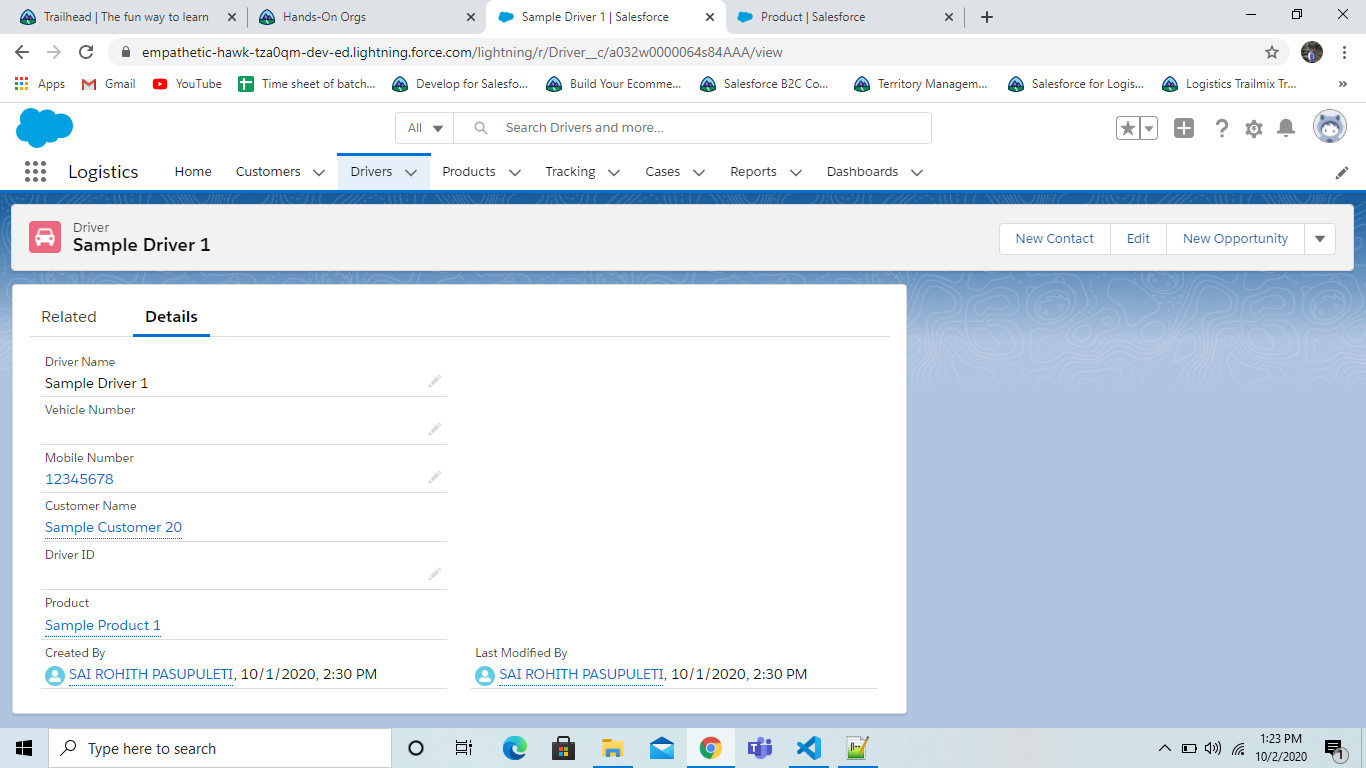Click the help question mark icon
Image resolution: width=1366 pixels, height=768 pixels.
pos(1221,128)
